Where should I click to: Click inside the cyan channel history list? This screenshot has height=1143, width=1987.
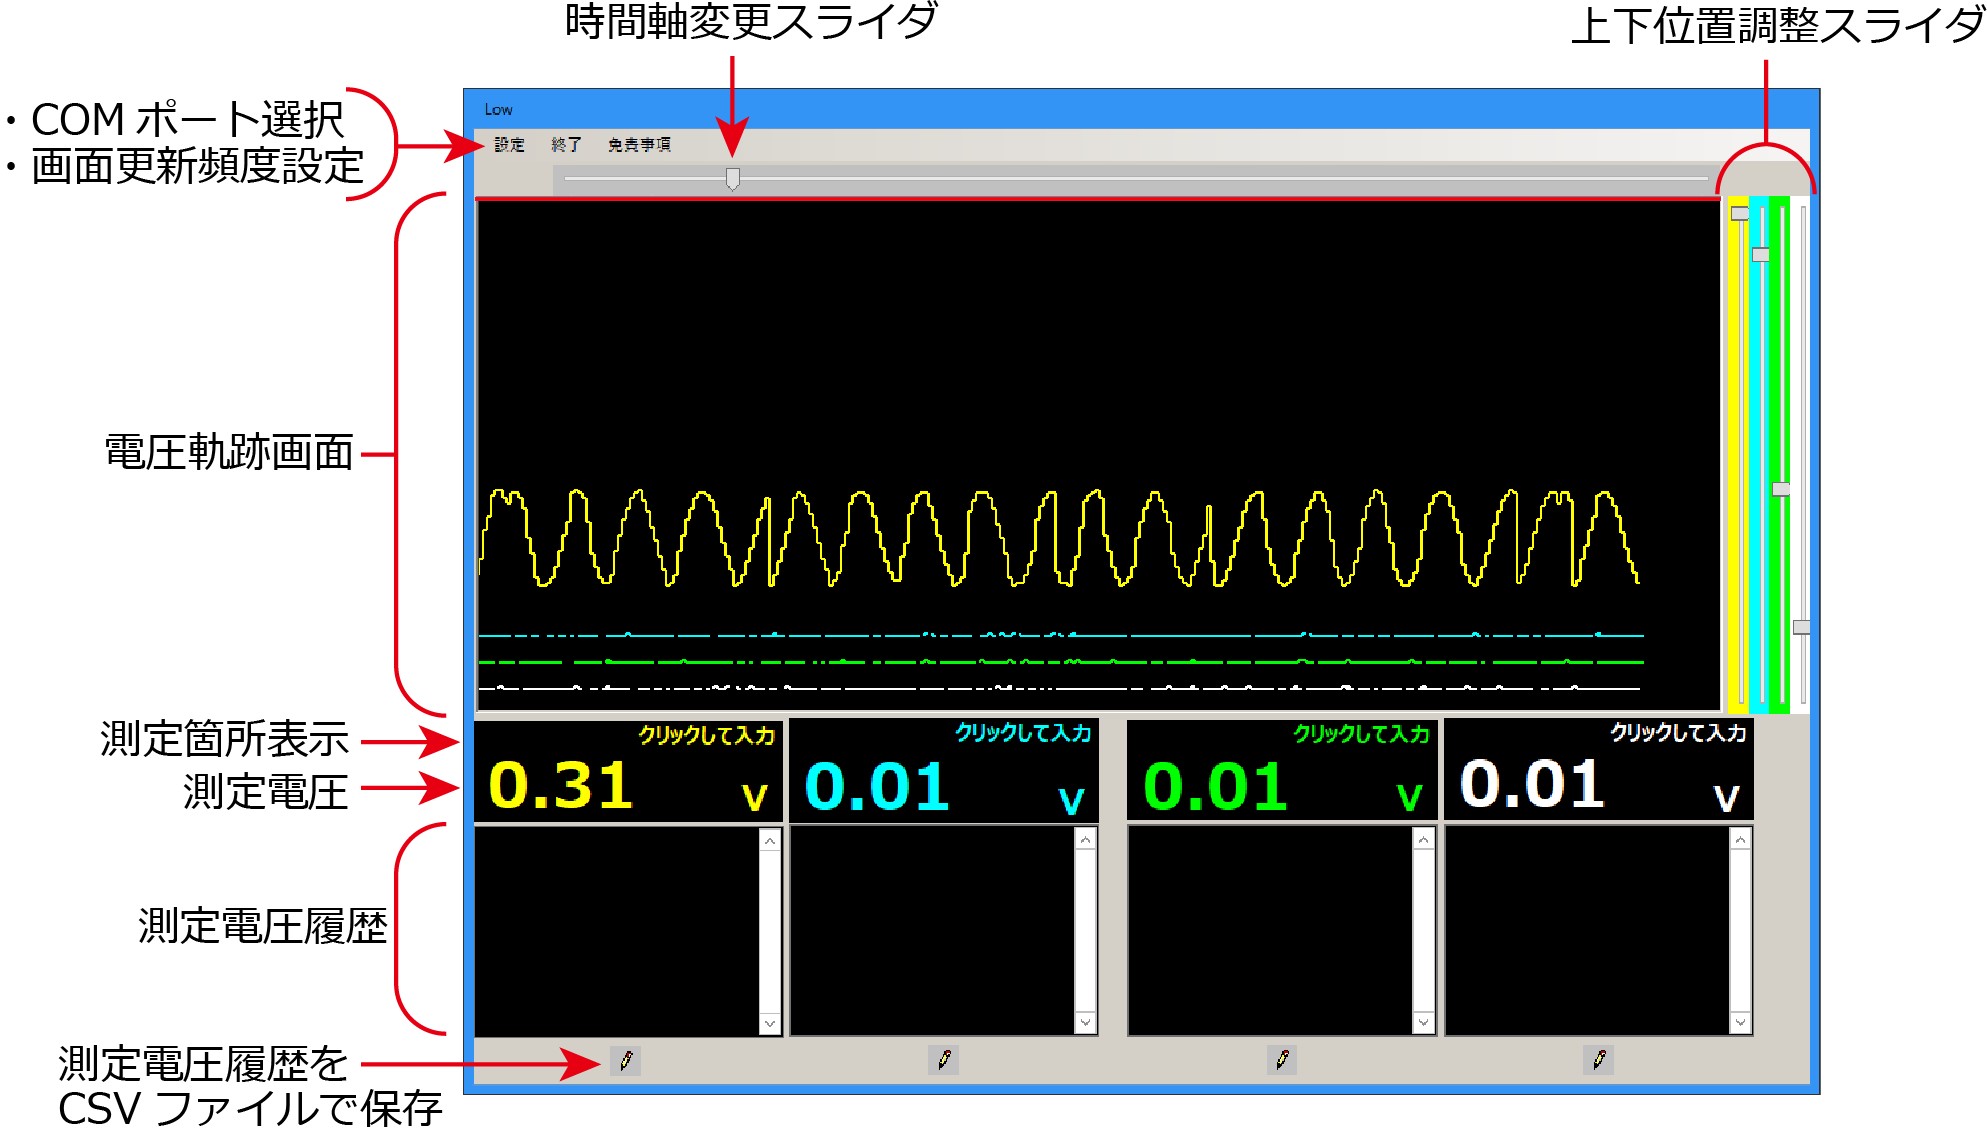click(933, 931)
